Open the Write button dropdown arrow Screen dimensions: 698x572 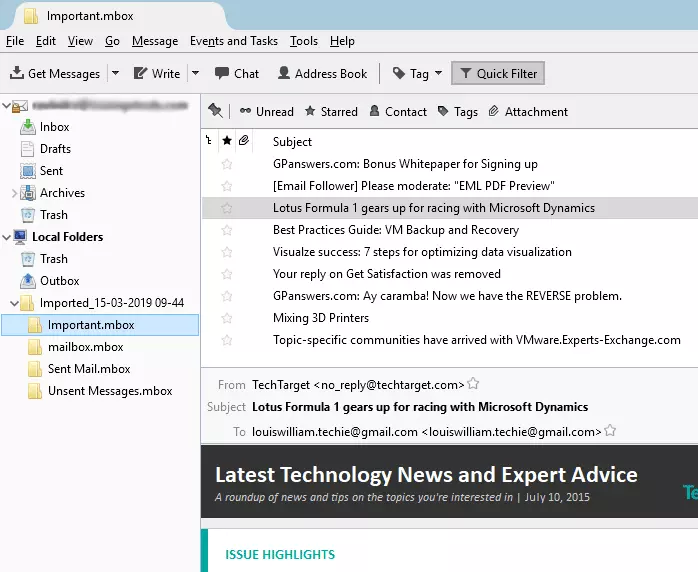(x=195, y=74)
